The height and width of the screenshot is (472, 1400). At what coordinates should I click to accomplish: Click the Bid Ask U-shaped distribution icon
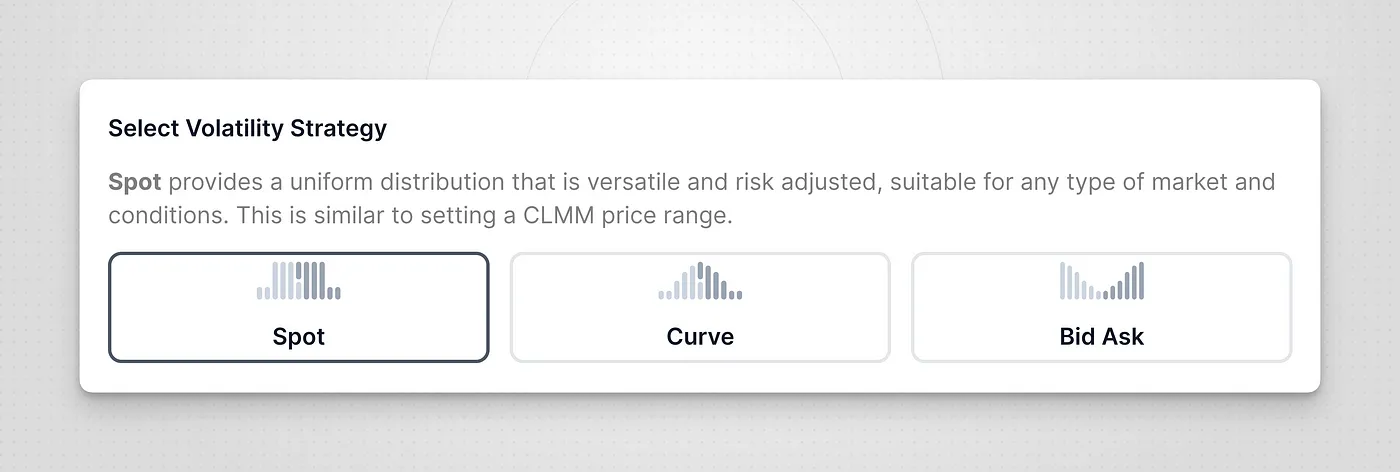(x=1101, y=281)
